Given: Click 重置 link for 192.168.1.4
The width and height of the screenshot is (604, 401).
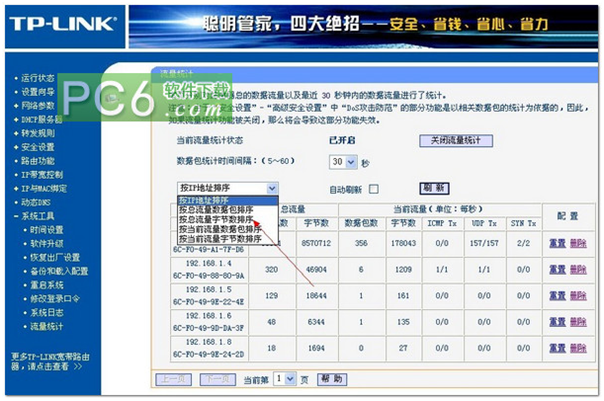Looking at the screenshot, I should (x=556, y=270).
